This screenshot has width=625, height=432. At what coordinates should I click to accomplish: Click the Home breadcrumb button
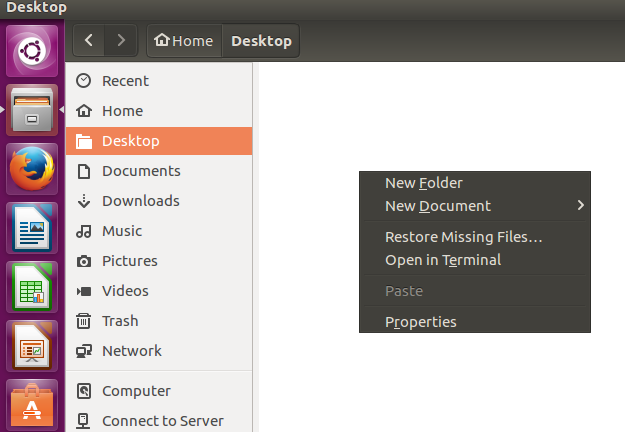(184, 41)
